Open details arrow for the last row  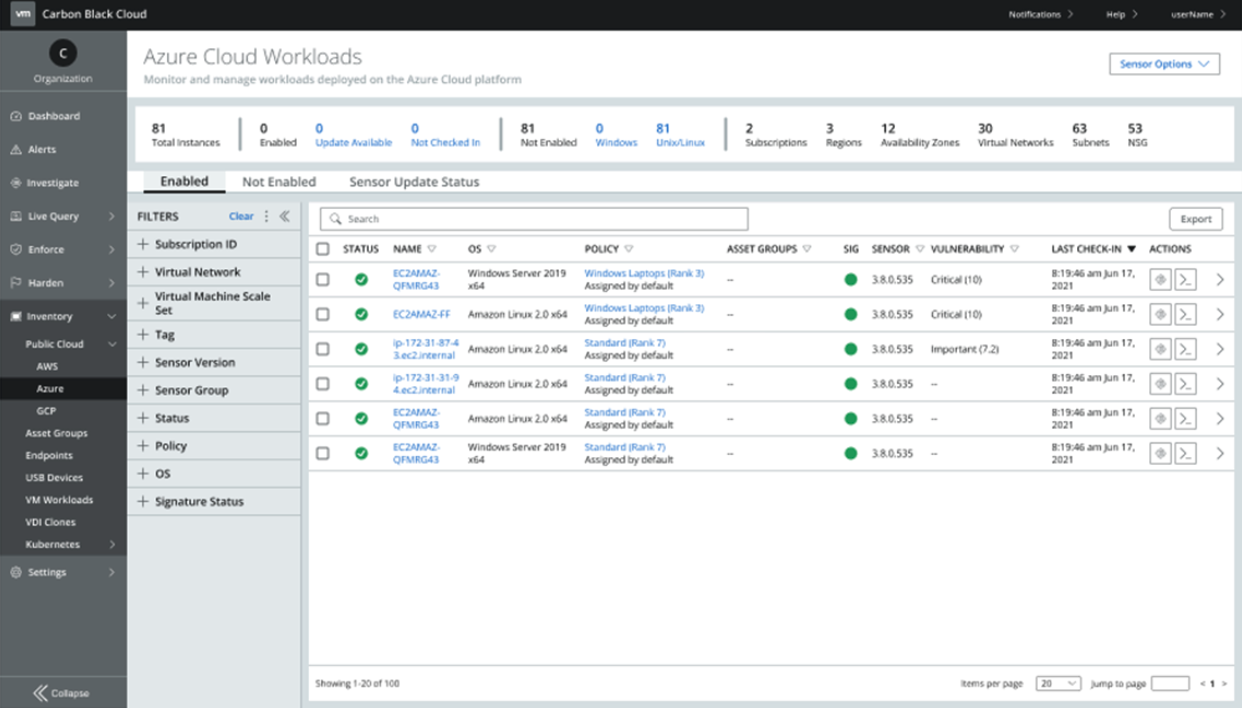pos(1220,454)
